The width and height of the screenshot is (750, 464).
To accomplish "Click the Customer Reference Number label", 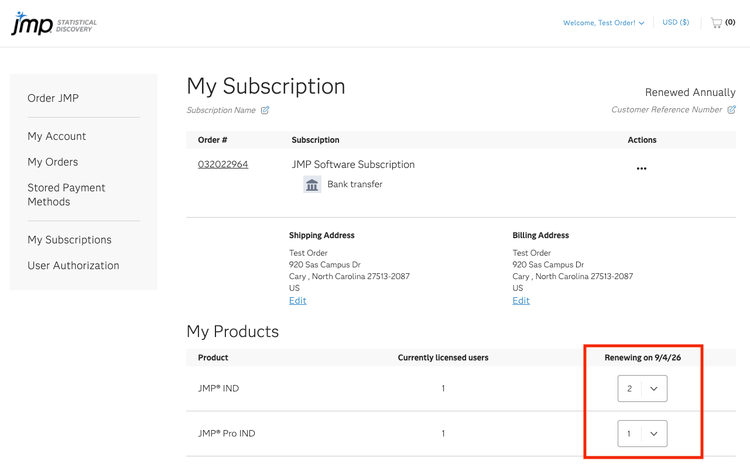I will click(x=667, y=110).
